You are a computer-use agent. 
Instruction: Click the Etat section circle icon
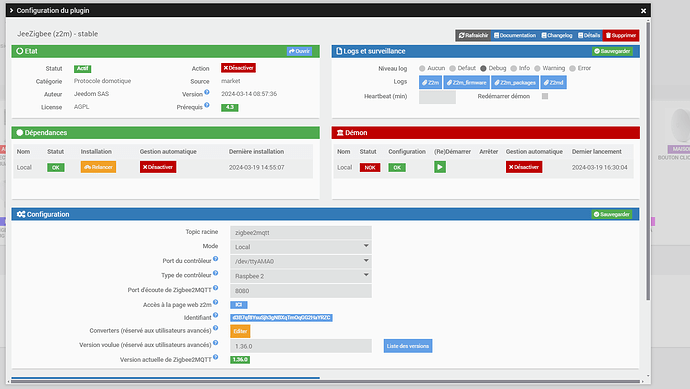click(x=19, y=51)
